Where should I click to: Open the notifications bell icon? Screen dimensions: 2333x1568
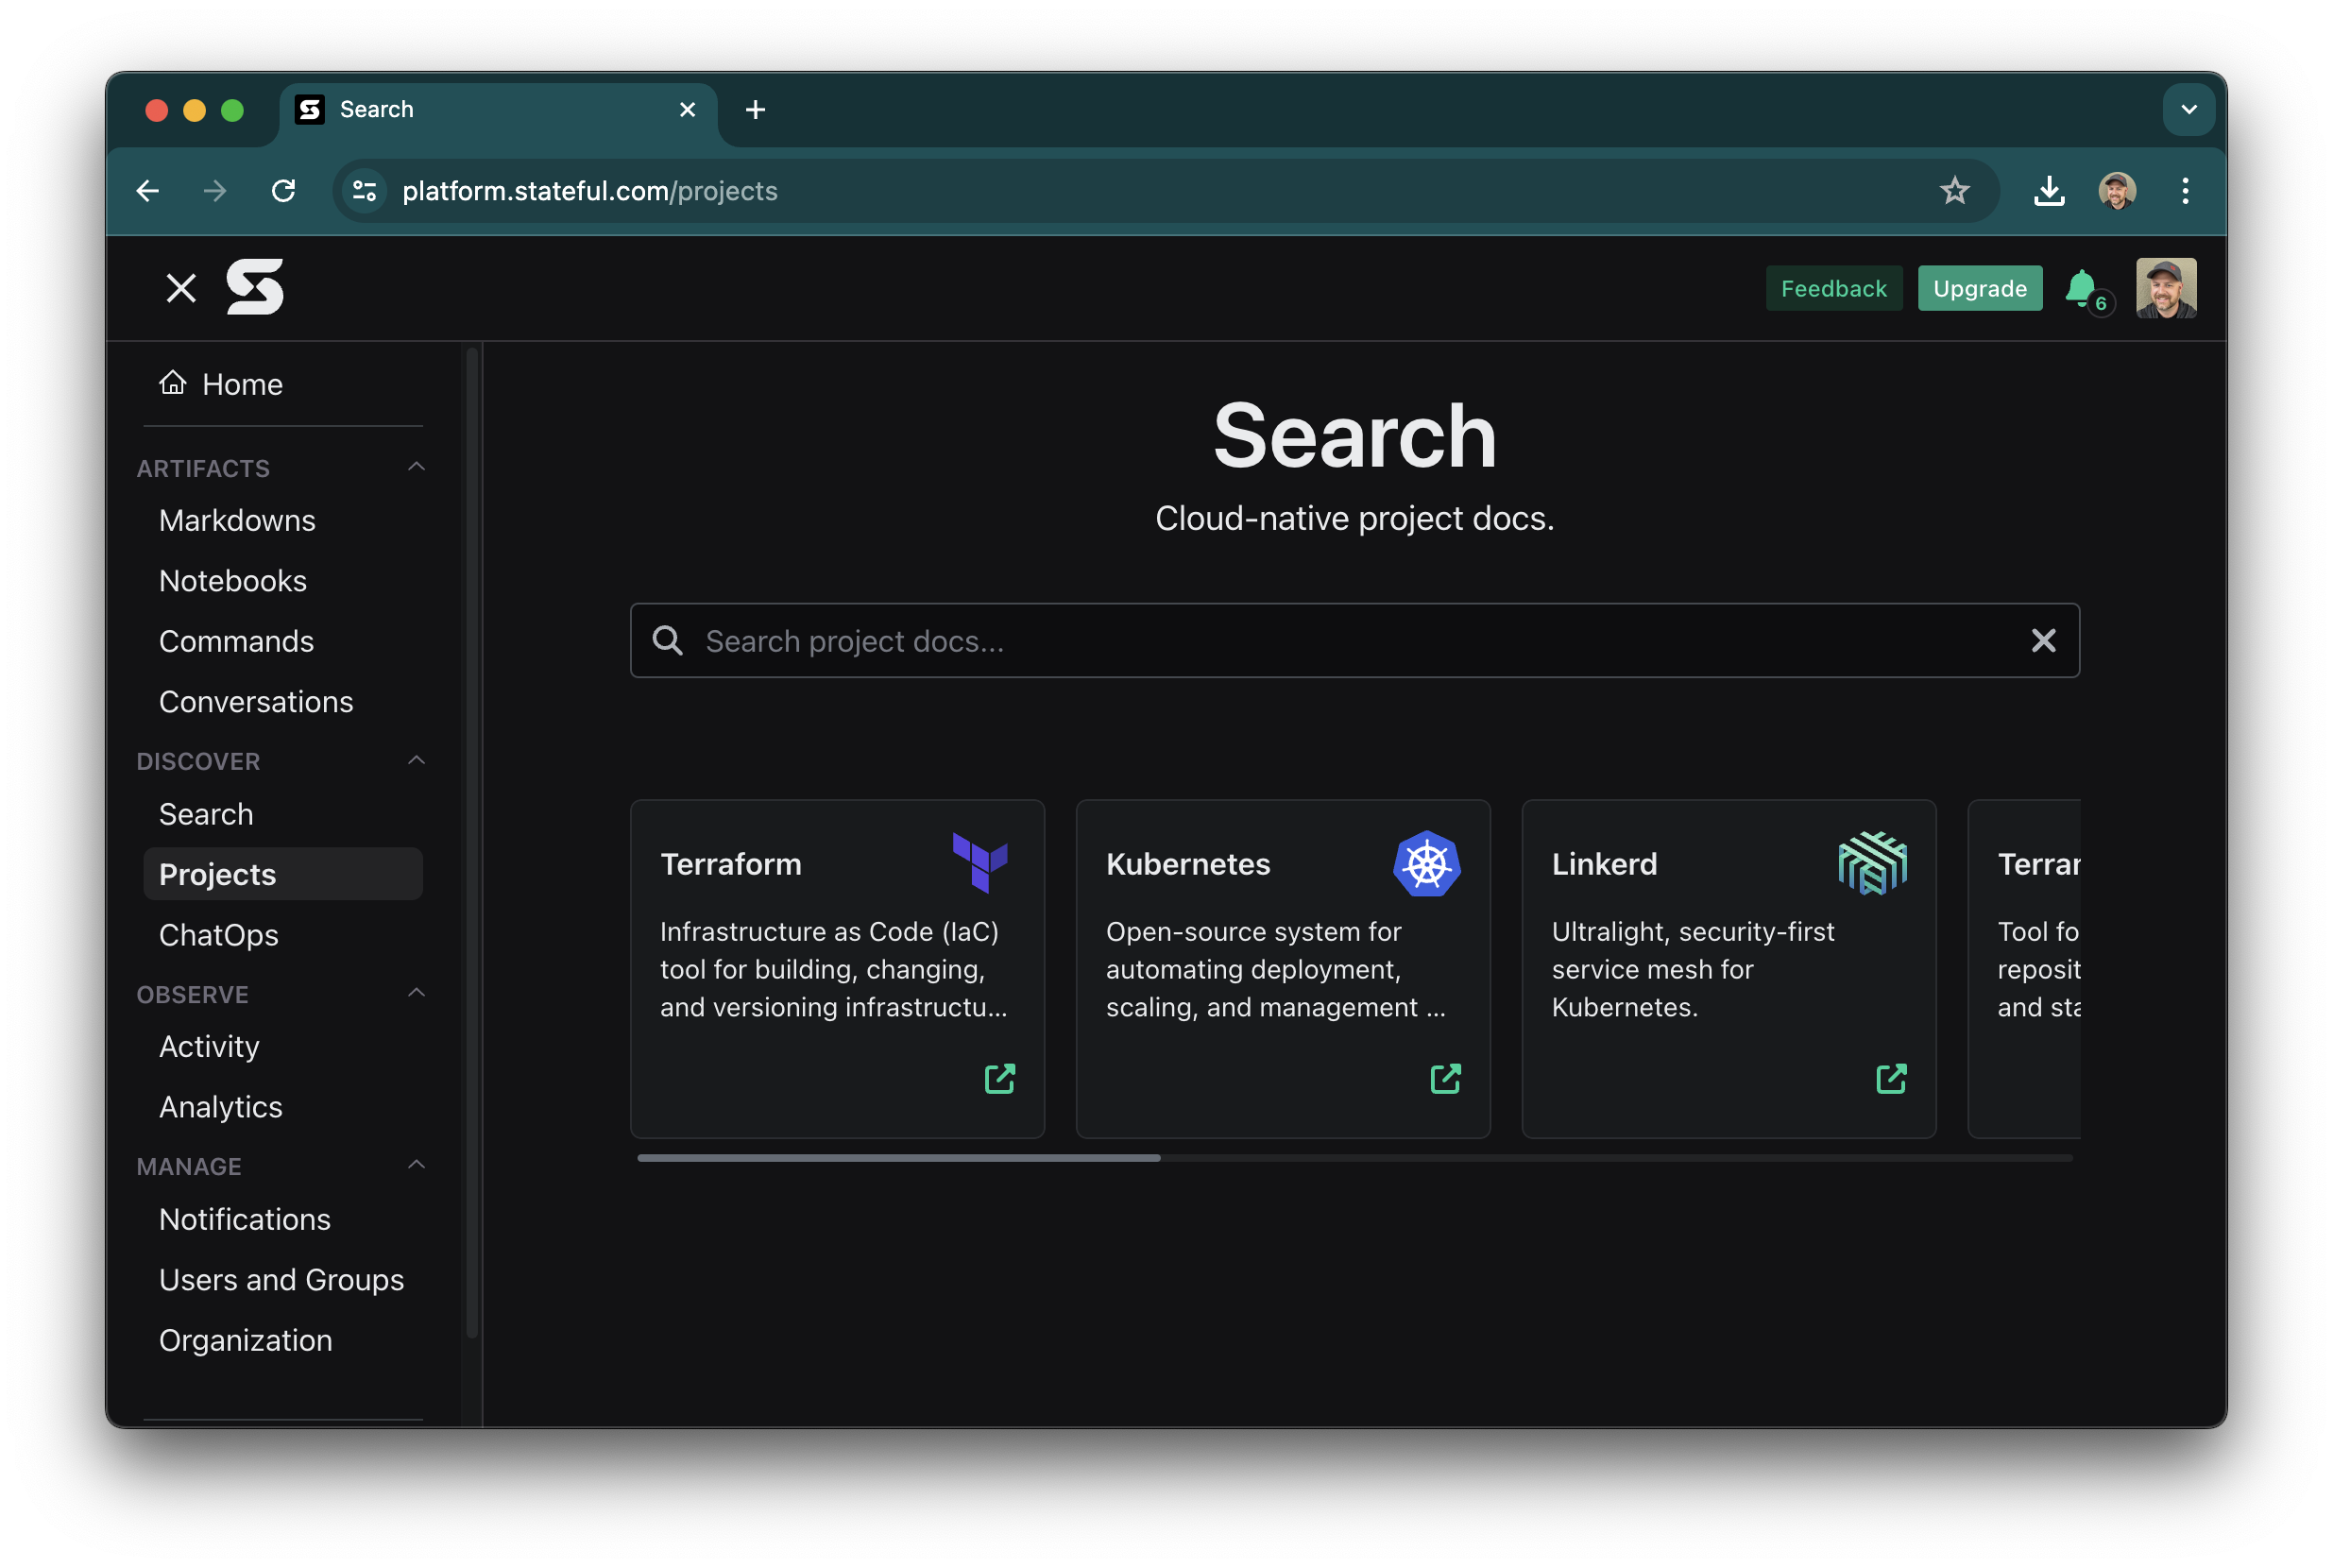click(2083, 289)
